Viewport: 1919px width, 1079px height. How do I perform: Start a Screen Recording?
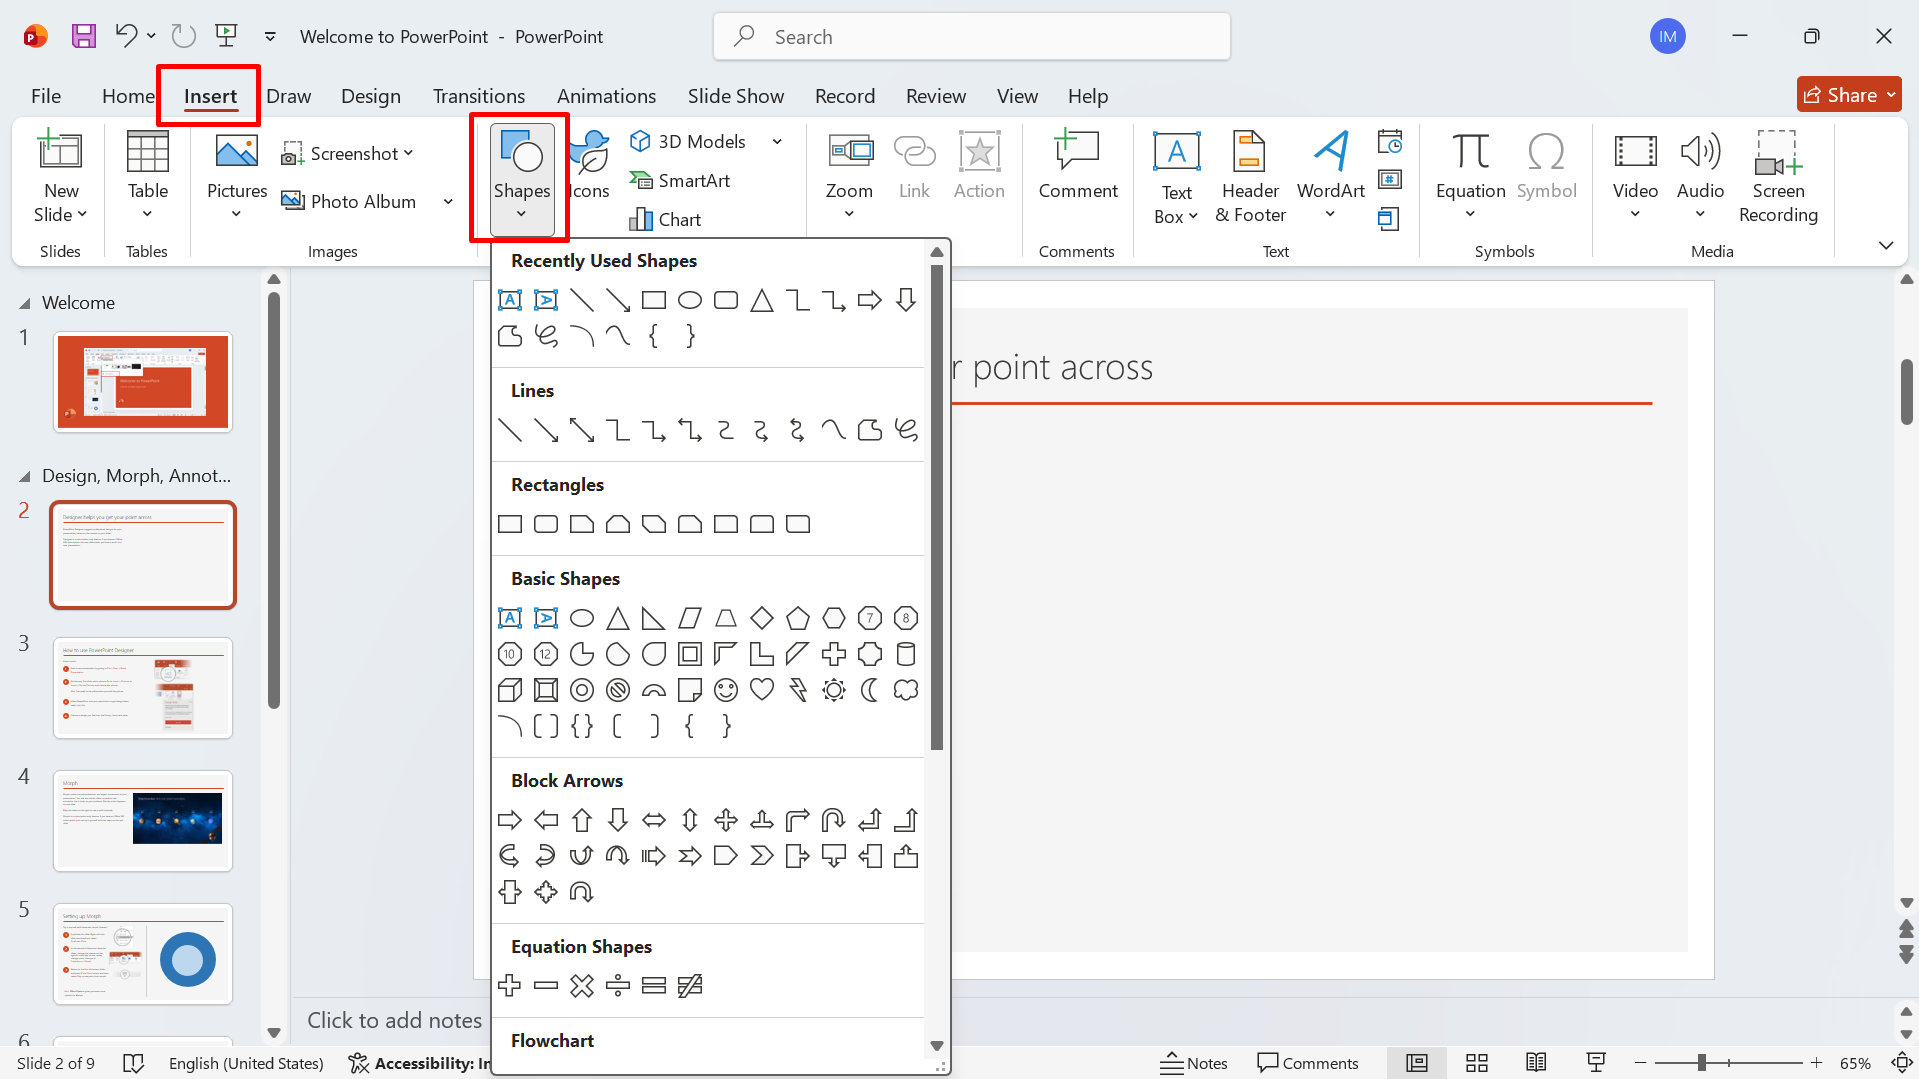pos(1778,176)
